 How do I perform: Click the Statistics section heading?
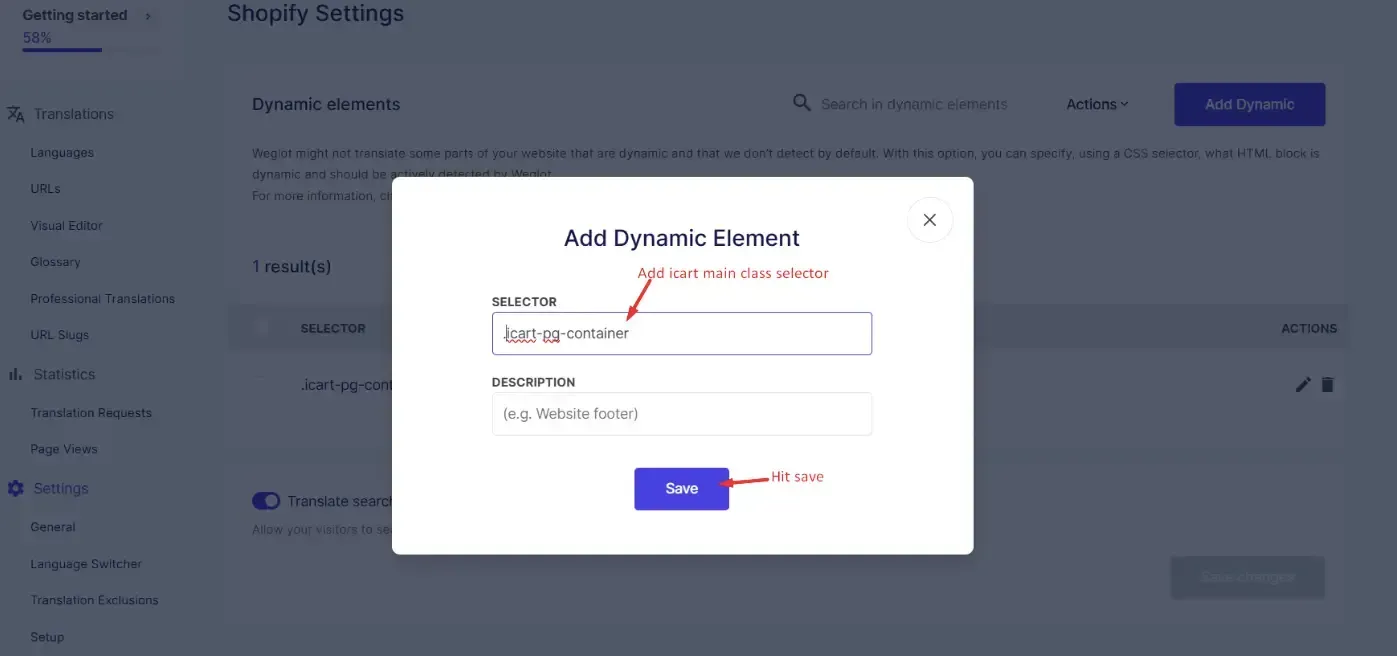64,374
